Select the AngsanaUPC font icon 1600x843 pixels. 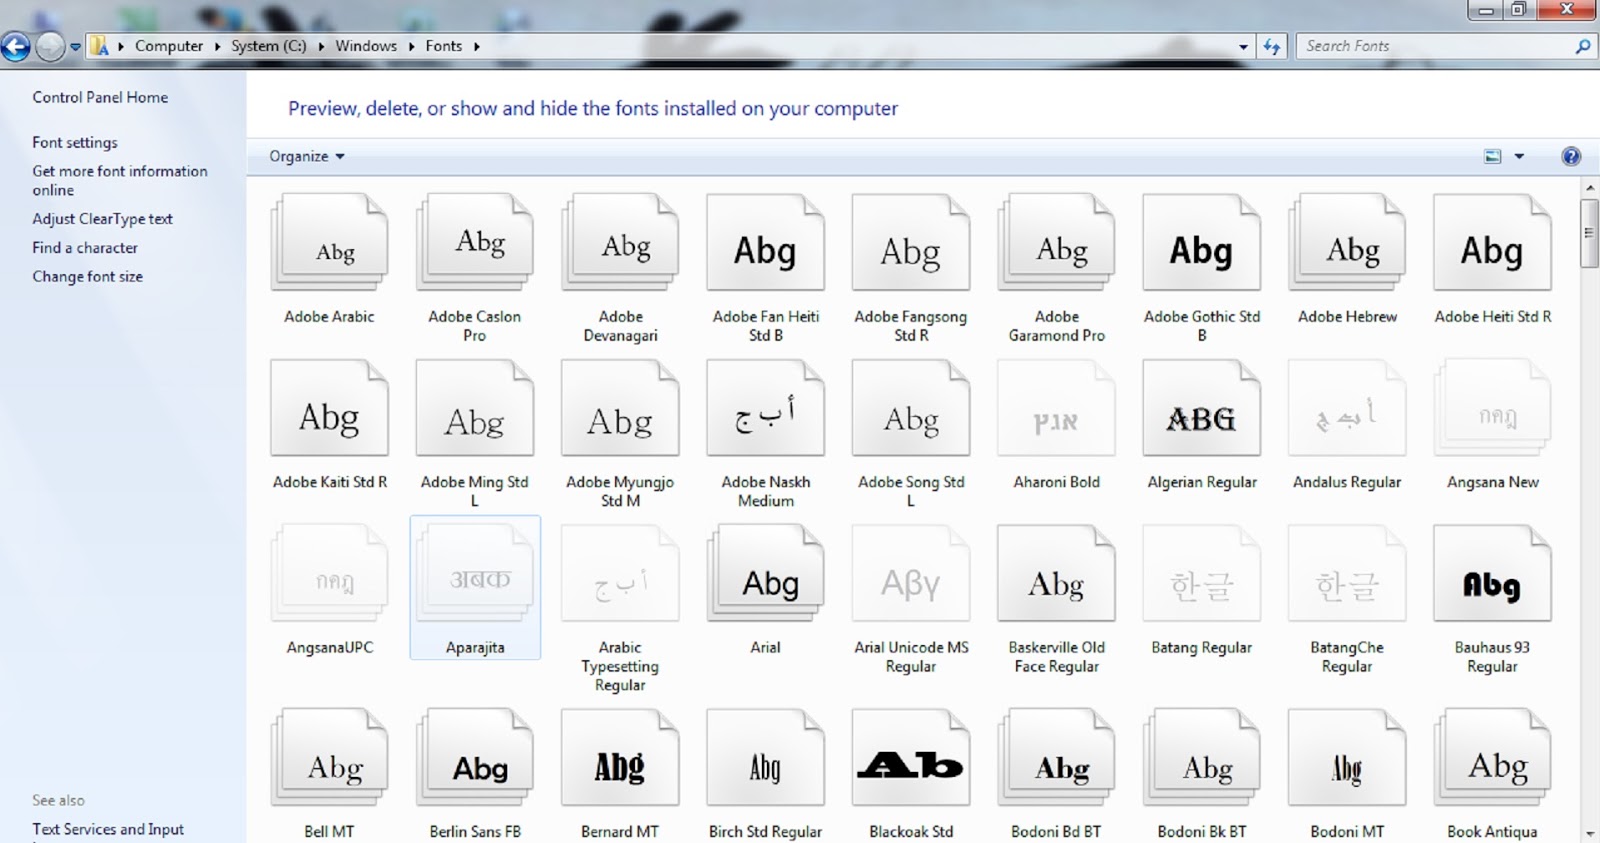pos(329,574)
